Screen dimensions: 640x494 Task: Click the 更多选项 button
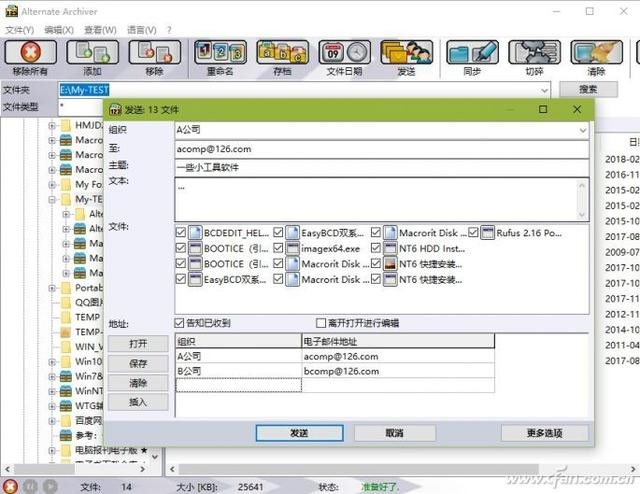click(544, 433)
